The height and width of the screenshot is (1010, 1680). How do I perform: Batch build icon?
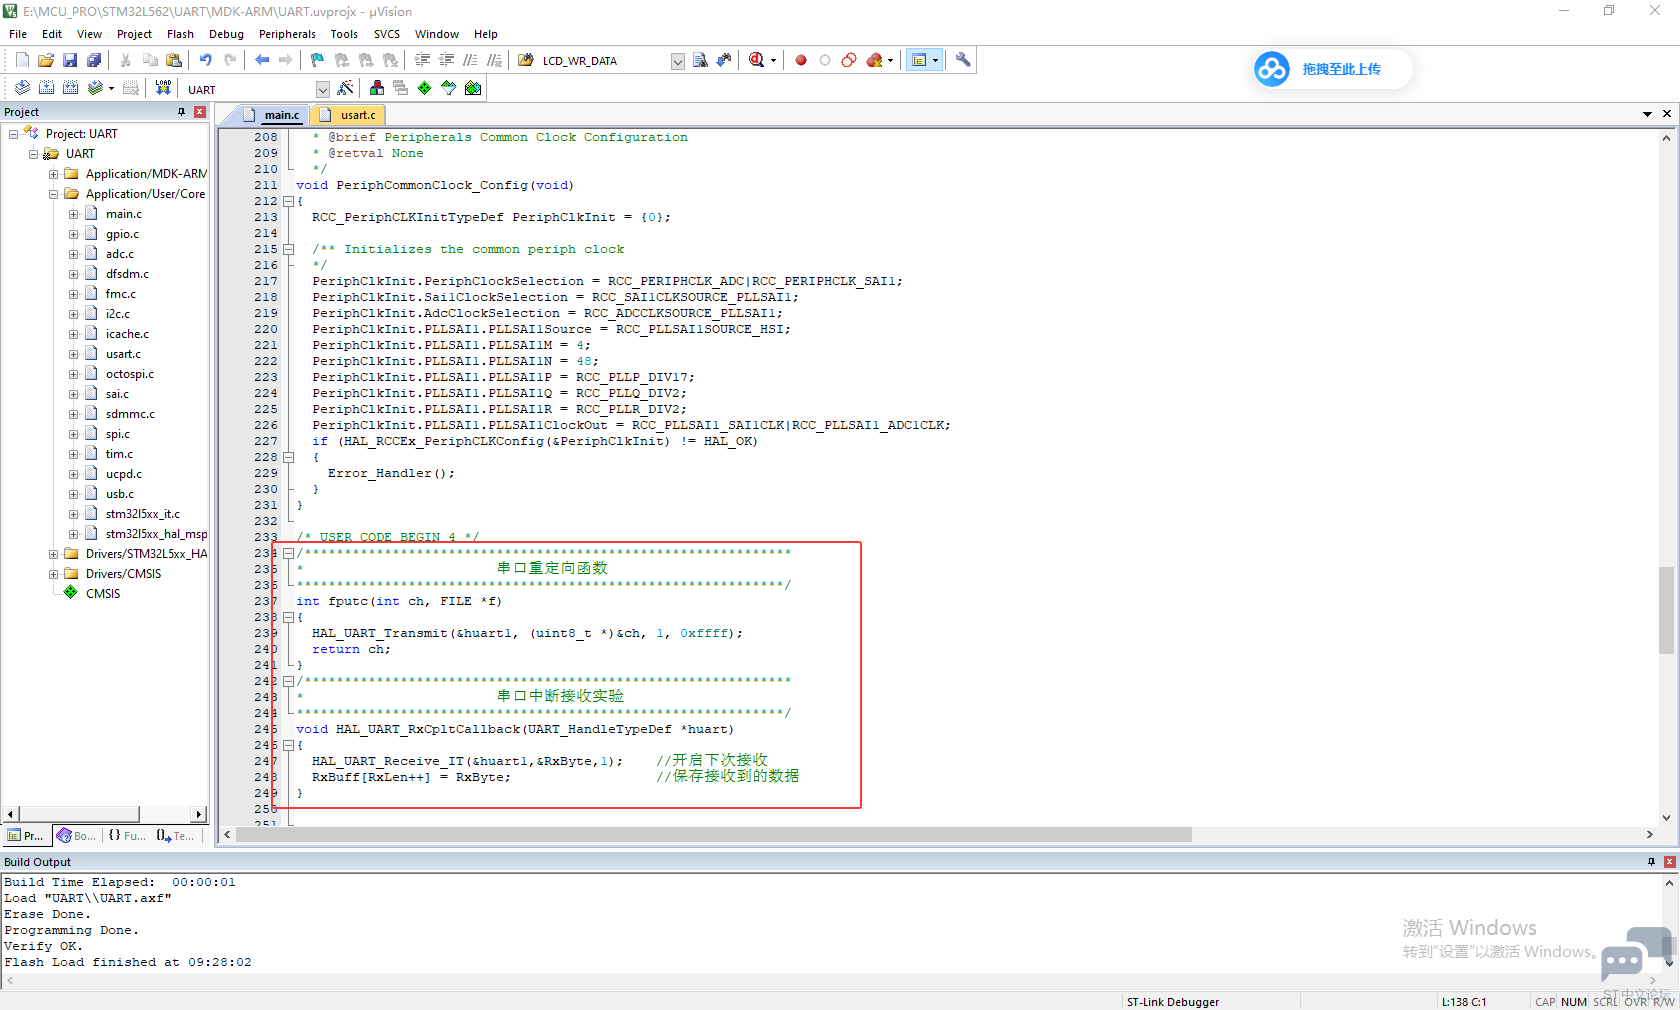point(95,88)
